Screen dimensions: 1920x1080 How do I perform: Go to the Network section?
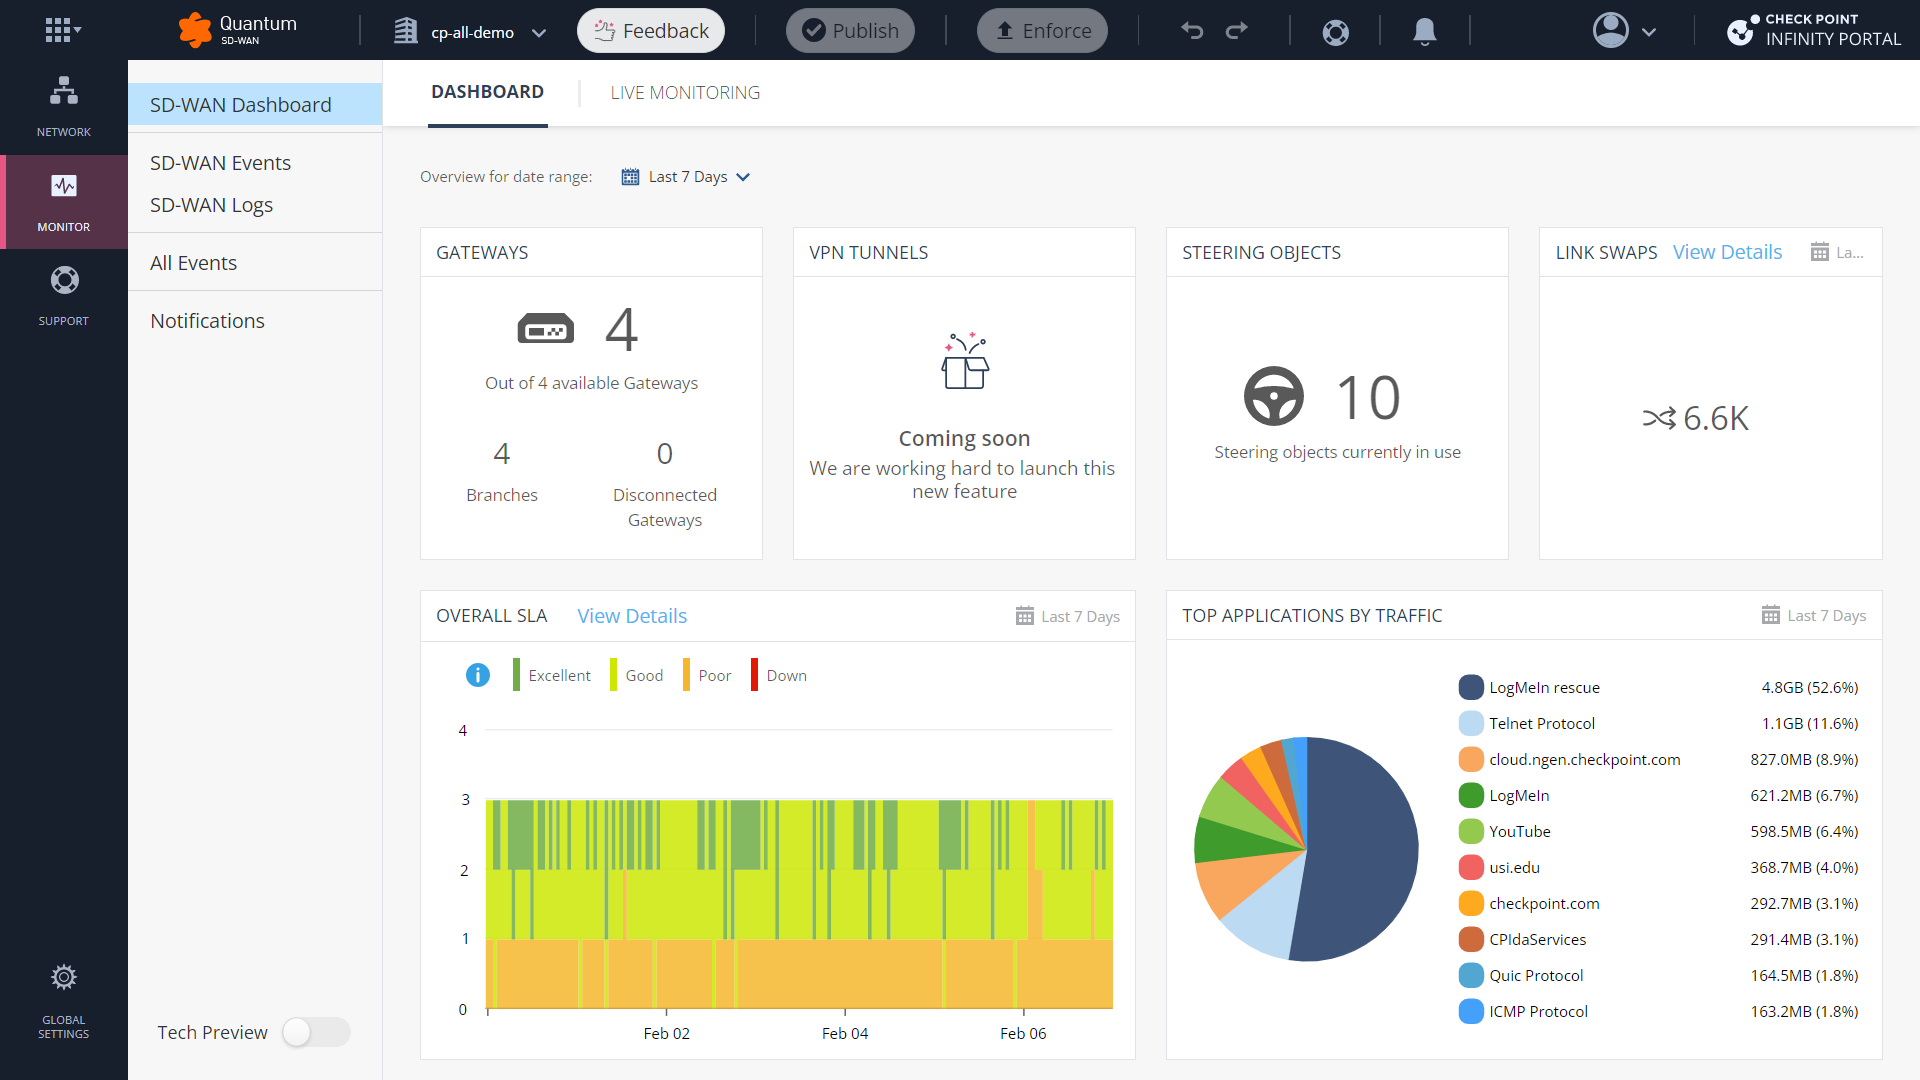coord(64,107)
